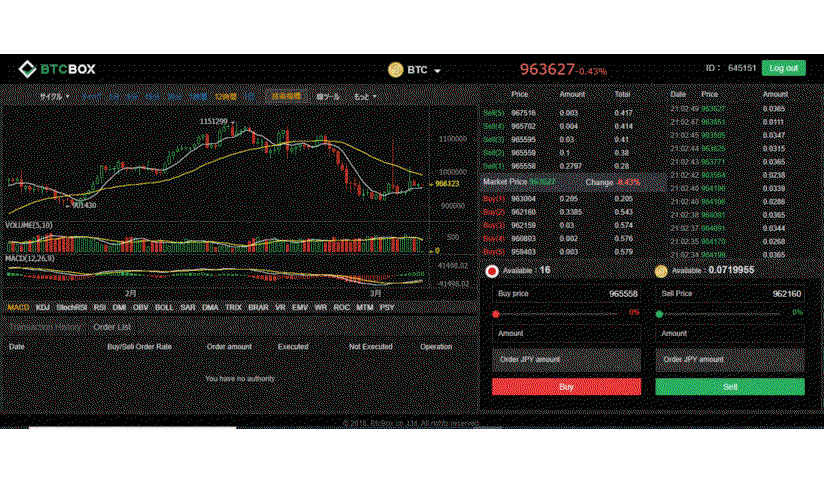Enable the KDJ indicator
Image resolution: width=824 pixels, height=482 pixels.
point(43,307)
